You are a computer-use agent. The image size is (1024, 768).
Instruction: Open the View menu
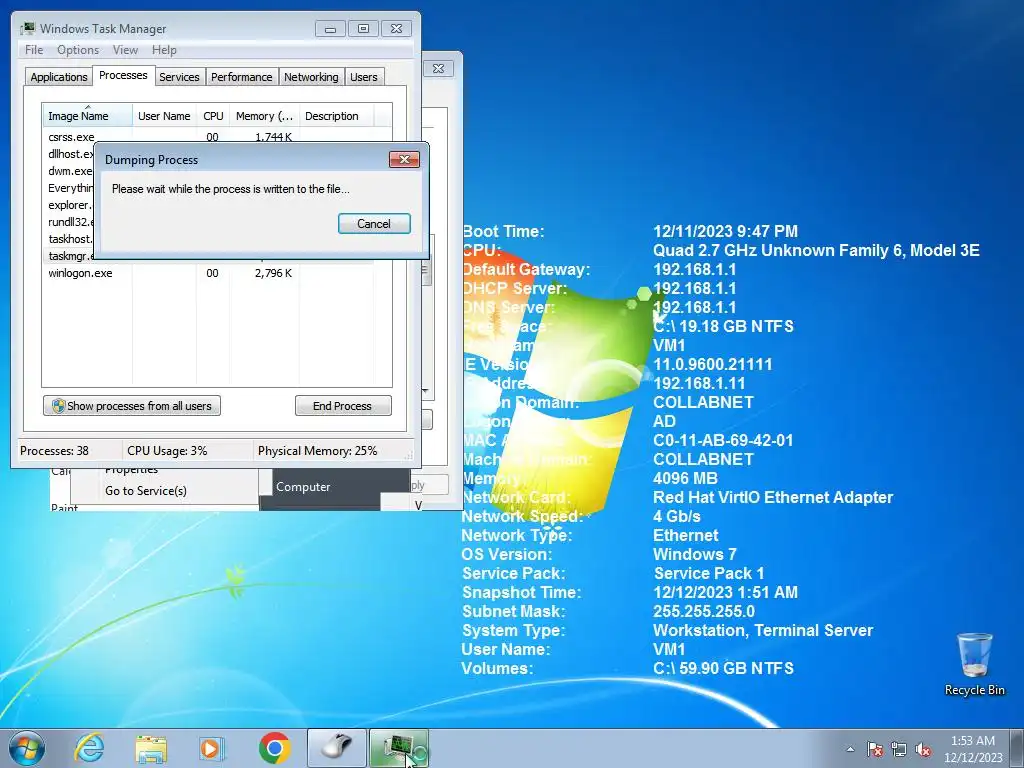125,50
